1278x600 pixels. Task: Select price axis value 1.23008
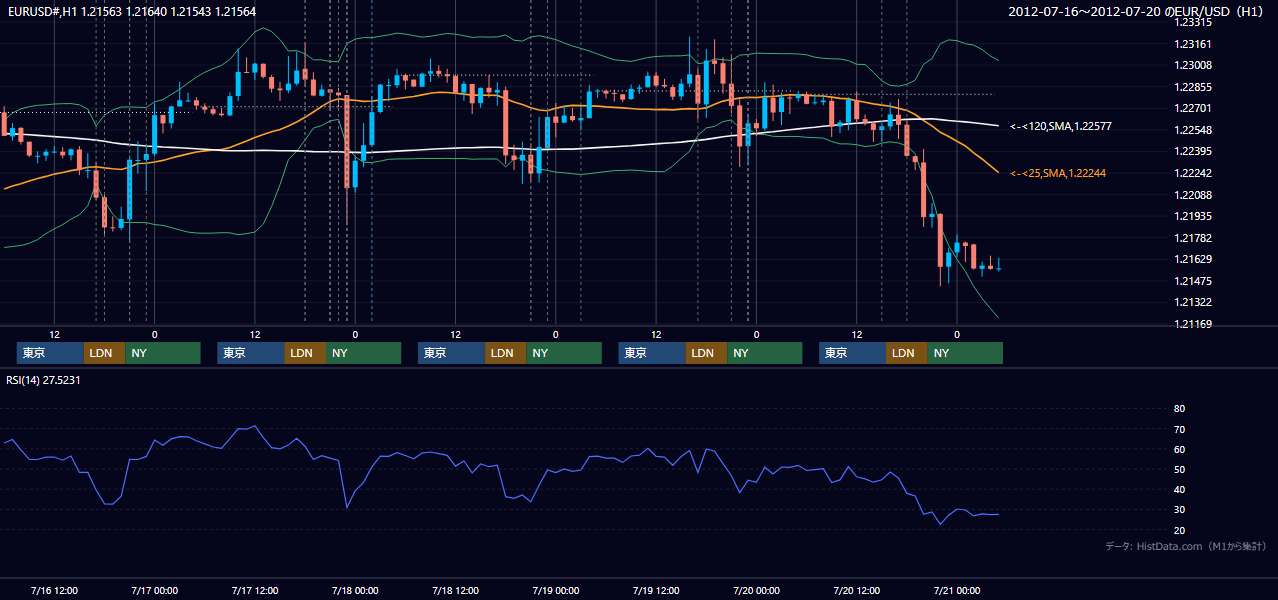tap(1193, 65)
